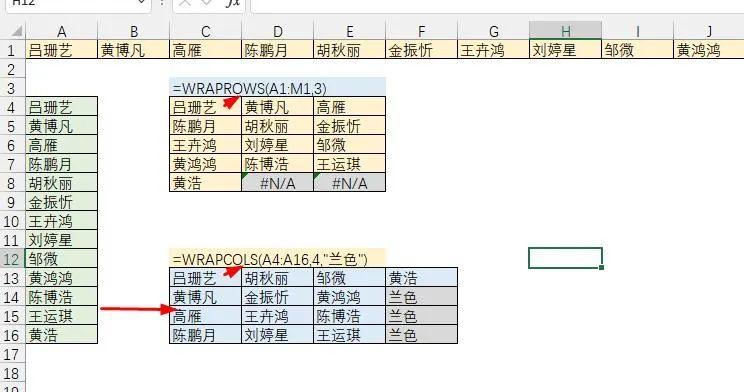Image resolution: width=744 pixels, height=392 pixels.
Task: Click cell F14 with 兰色
Action: pos(422,297)
